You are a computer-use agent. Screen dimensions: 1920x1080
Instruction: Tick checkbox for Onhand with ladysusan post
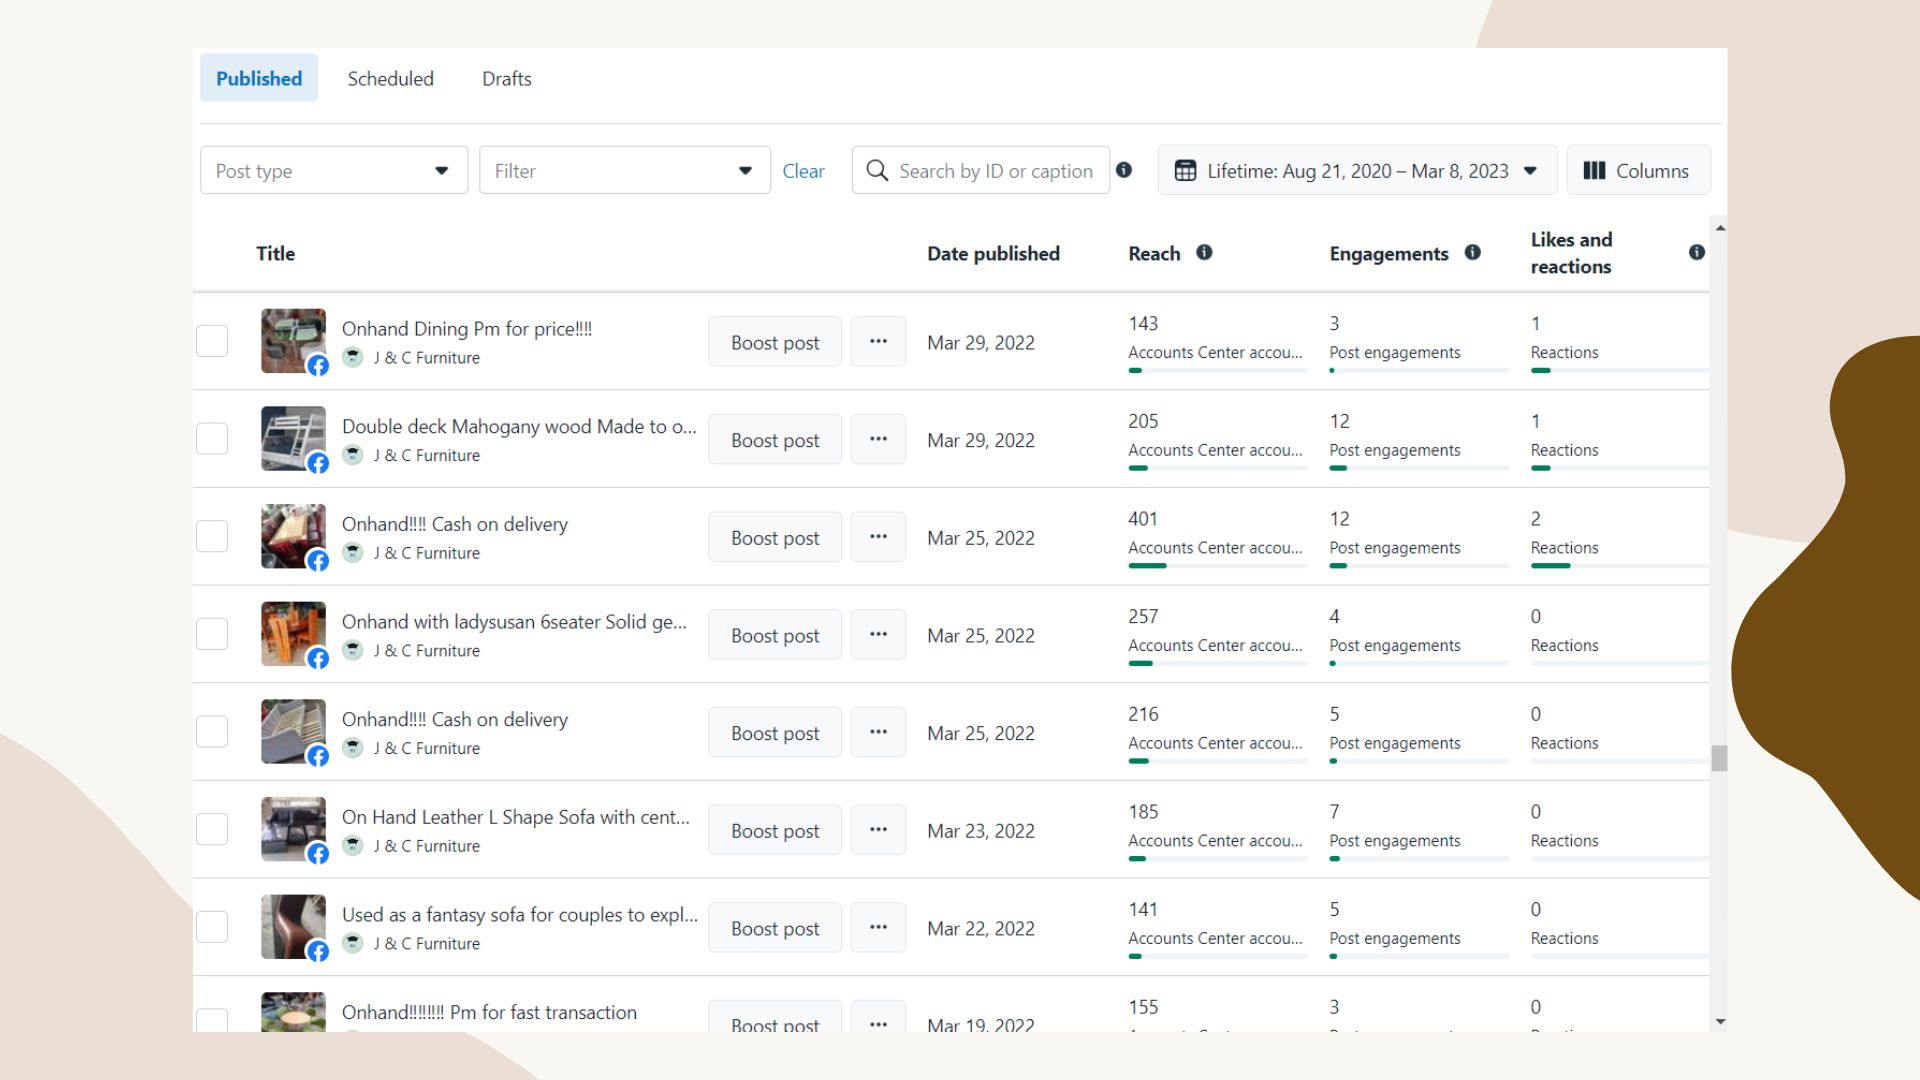click(212, 634)
